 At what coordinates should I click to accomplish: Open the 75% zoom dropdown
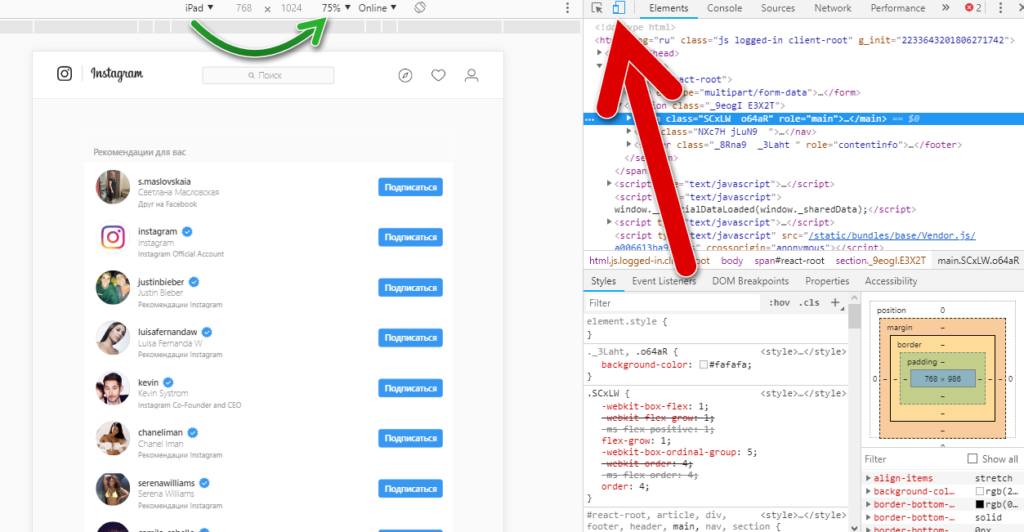[336, 8]
